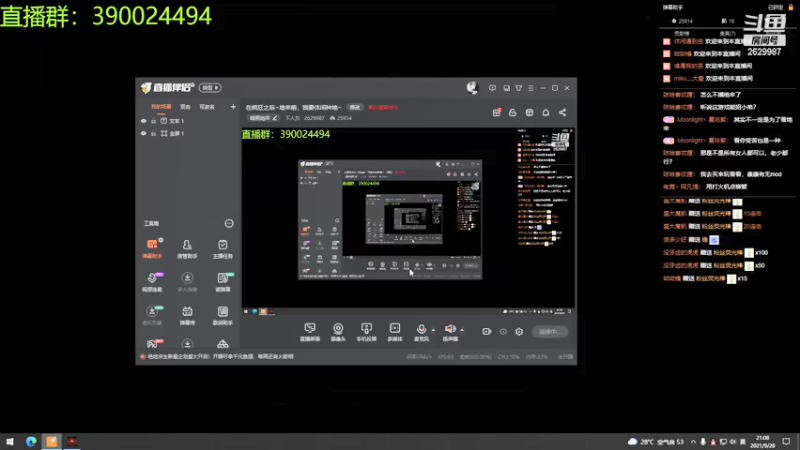Open the 主播任务 tool

[222, 248]
